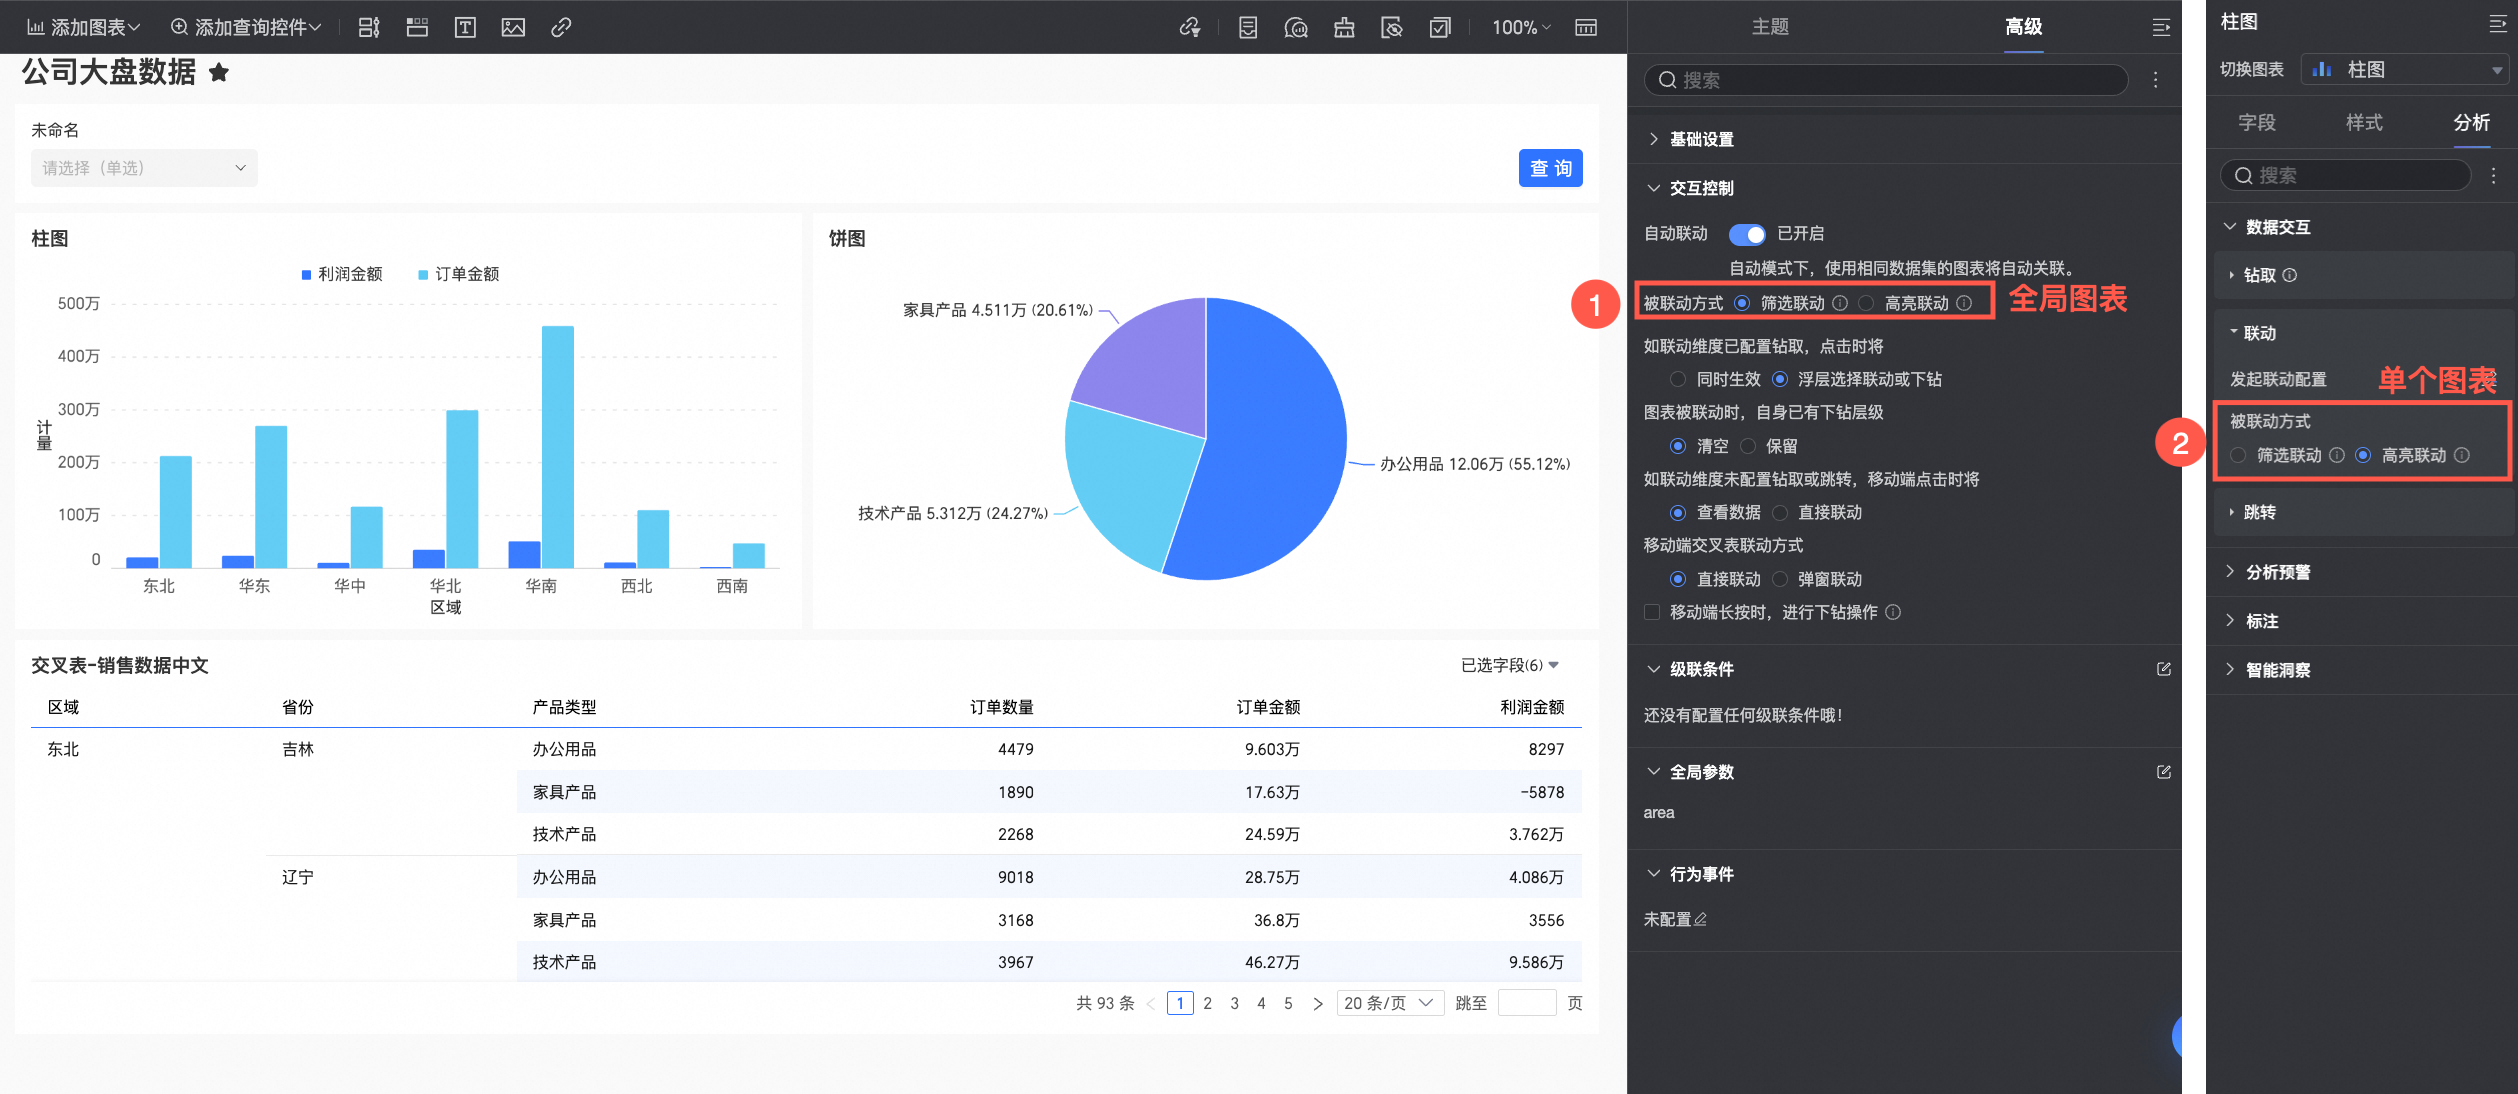Select 筛选联动 in single chart panel

(x=2238, y=456)
